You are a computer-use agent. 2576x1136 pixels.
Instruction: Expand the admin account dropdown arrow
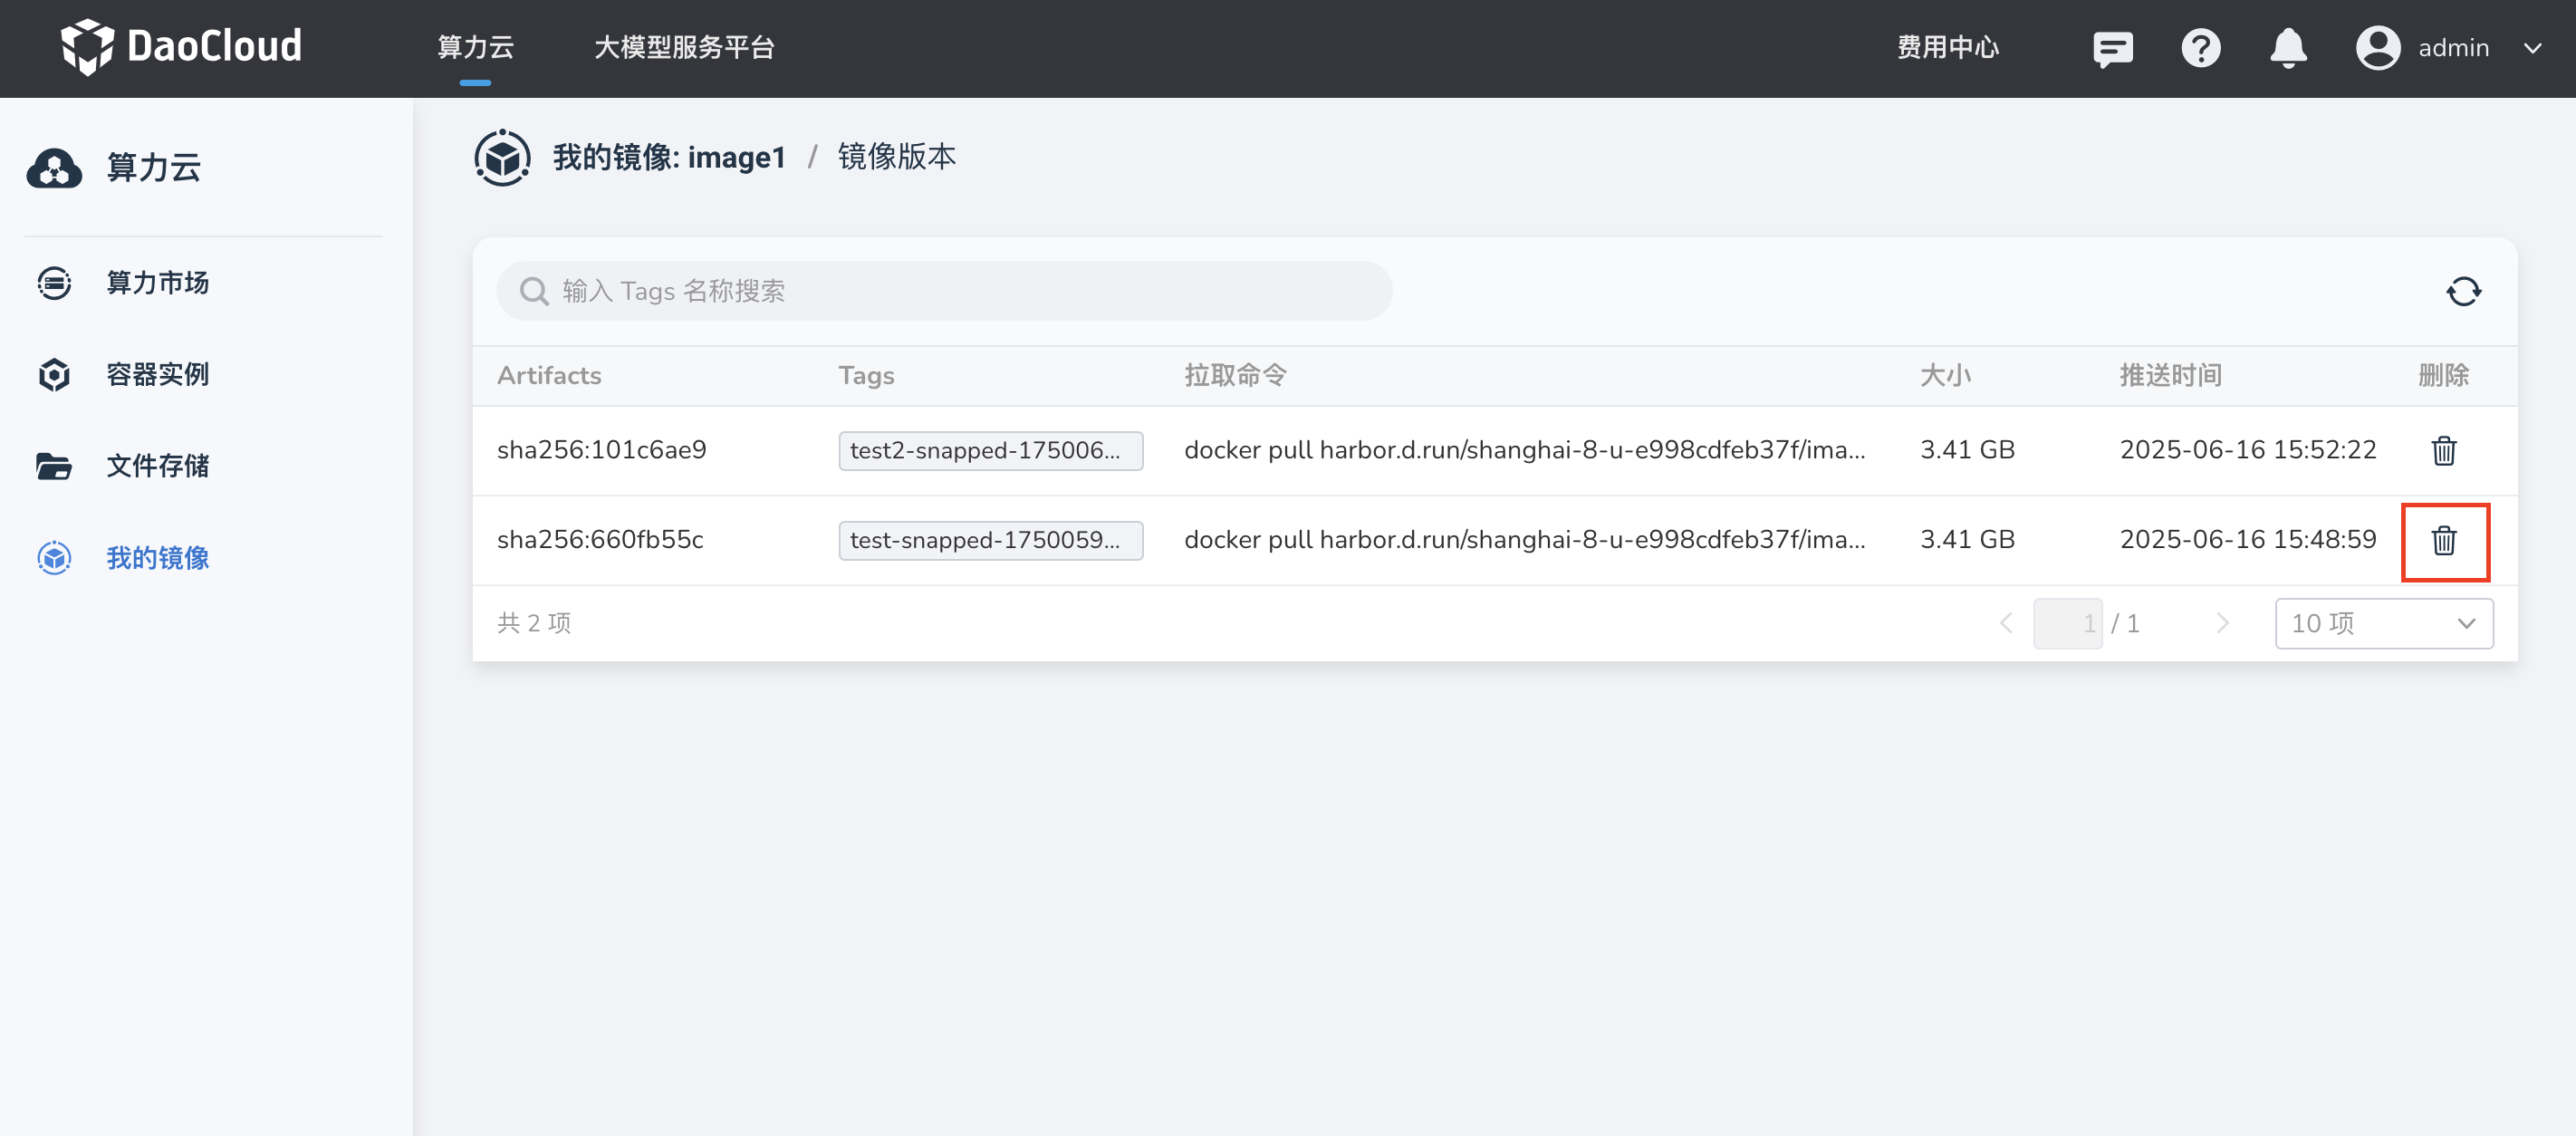point(2532,48)
